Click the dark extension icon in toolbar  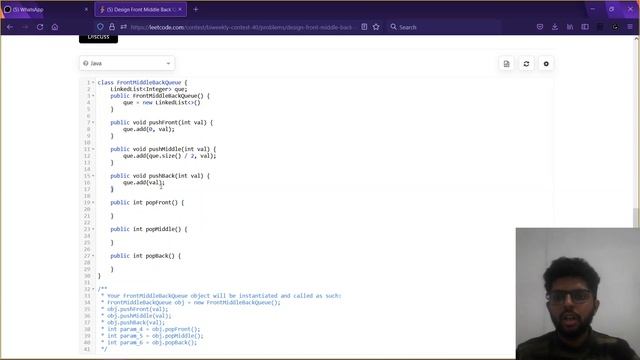point(600,27)
